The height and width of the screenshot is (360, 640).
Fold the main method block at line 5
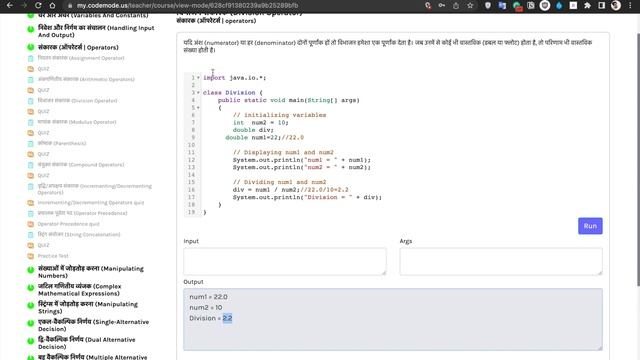point(198,108)
